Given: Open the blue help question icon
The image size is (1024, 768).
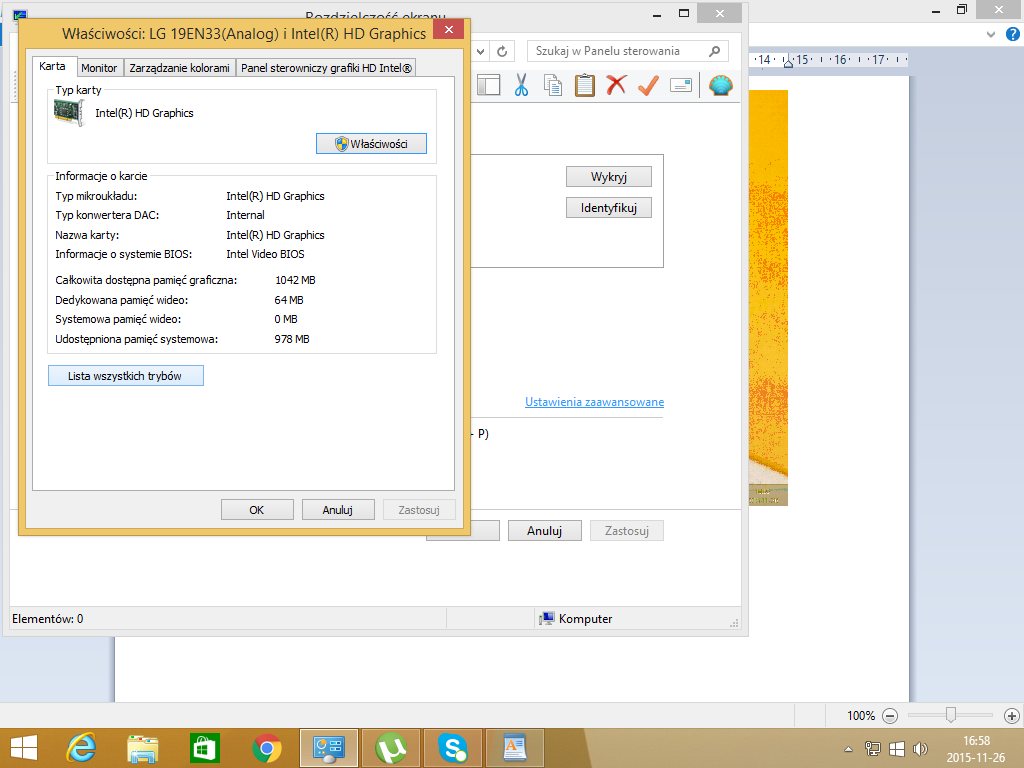Looking at the screenshot, I should click(1012, 34).
